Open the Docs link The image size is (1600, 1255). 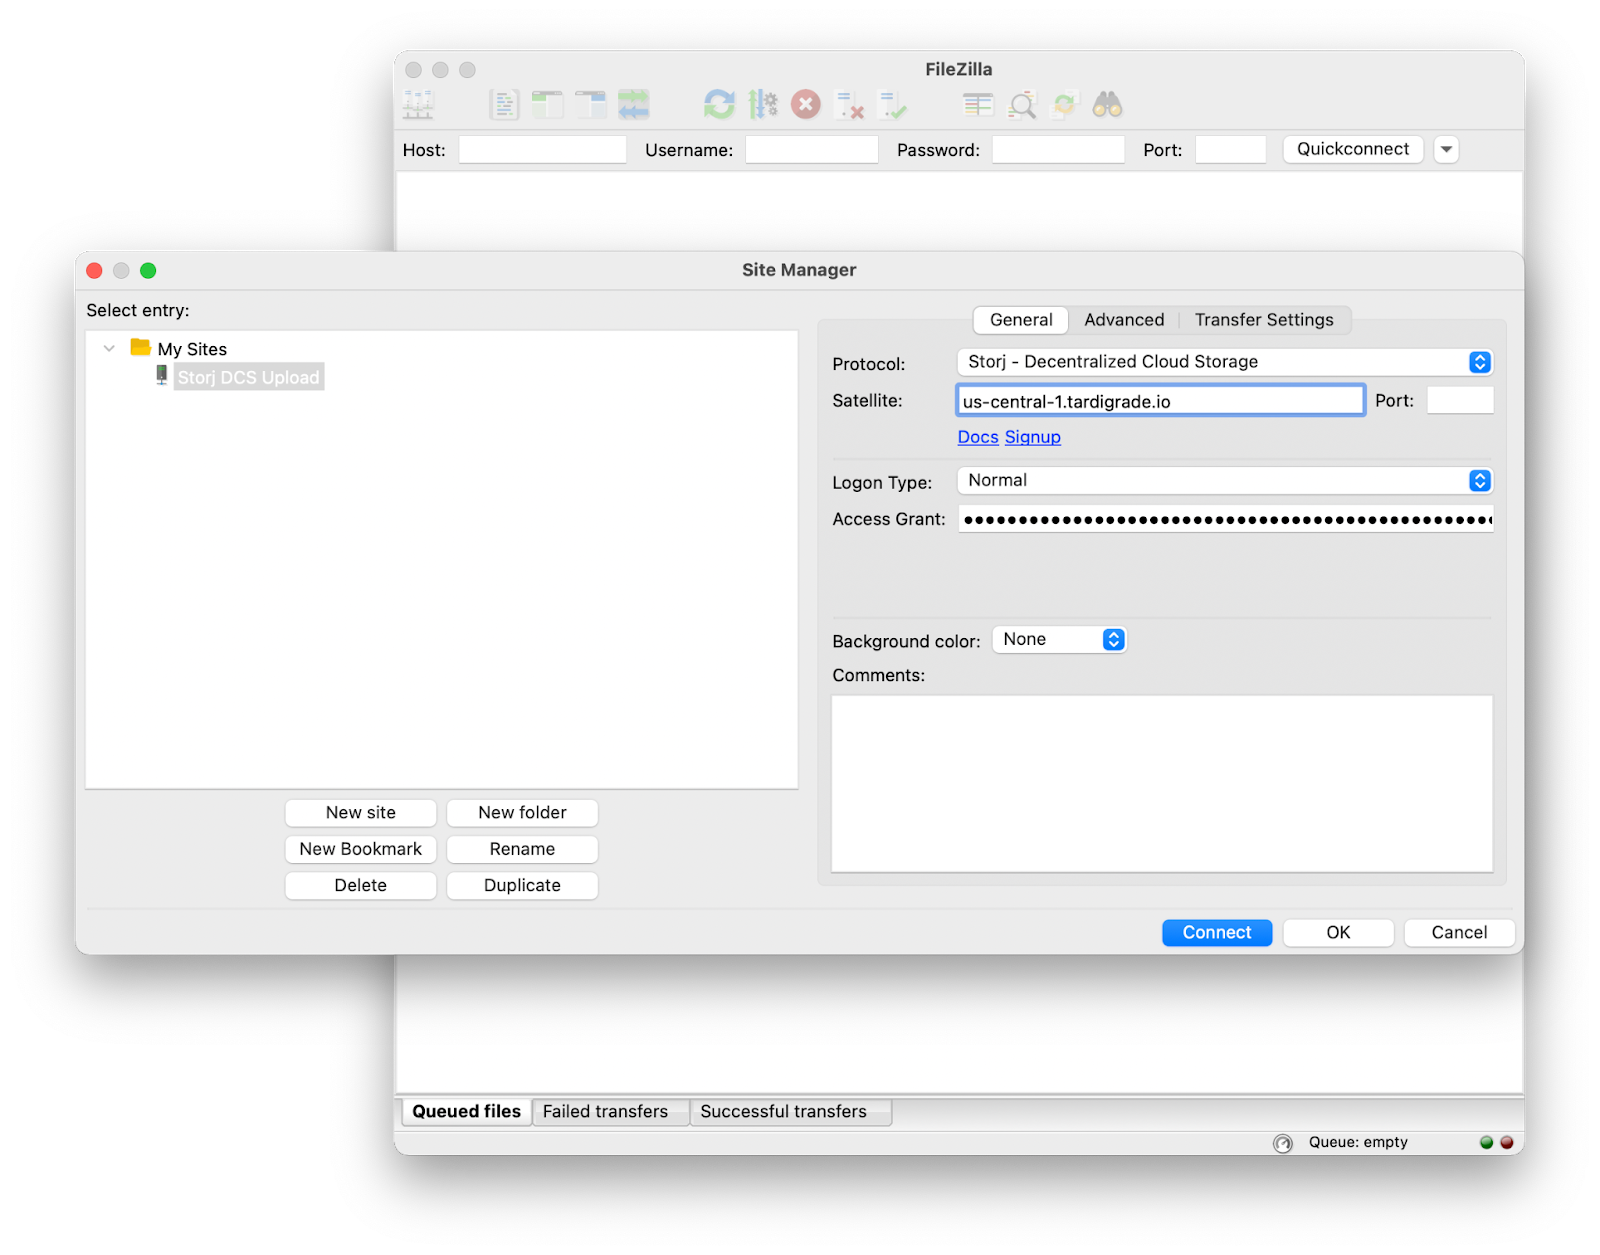[x=978, y=437]
